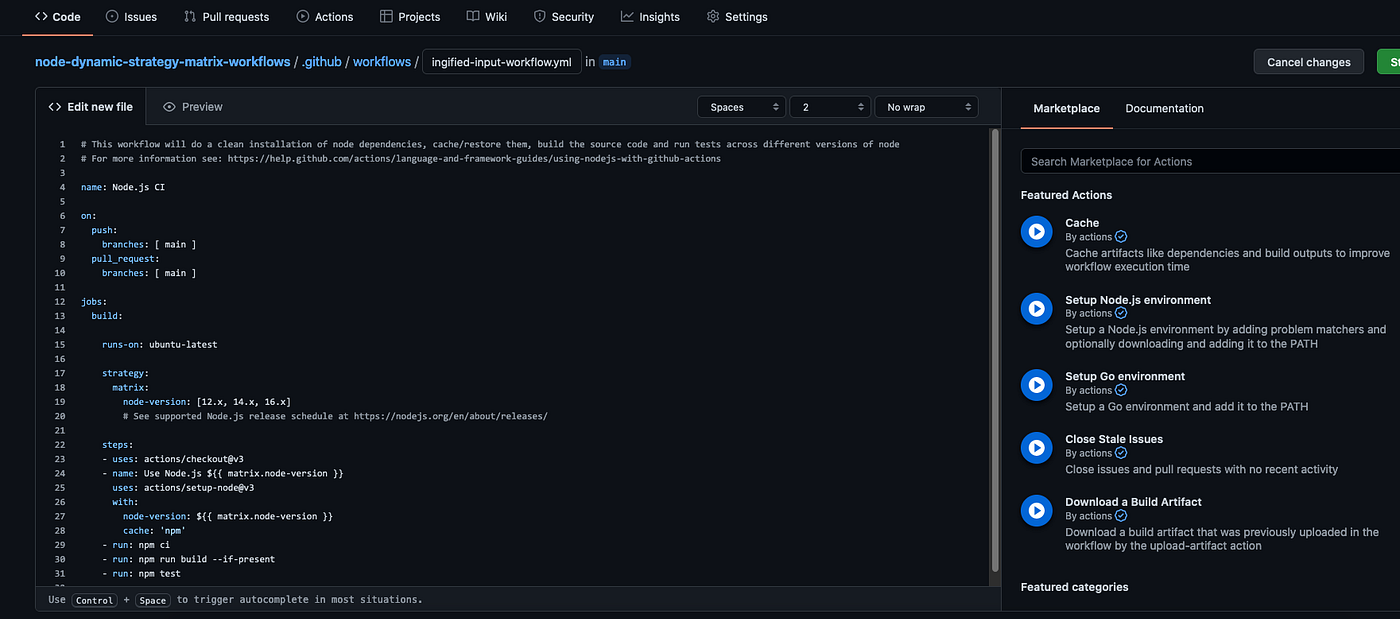The height and width of the screenshot is (619, 1400).
Task: Click the main branch label
Action: (615, 62)
